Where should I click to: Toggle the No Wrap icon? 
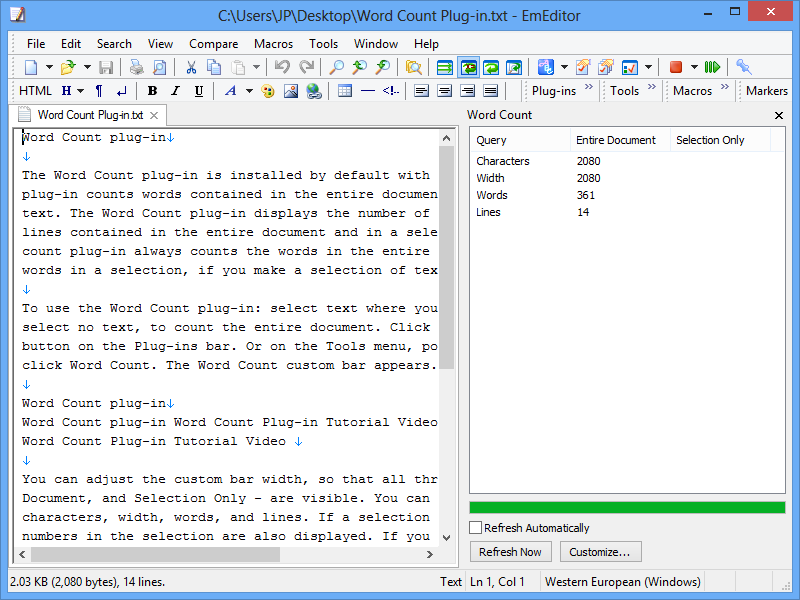coord(445,67)
